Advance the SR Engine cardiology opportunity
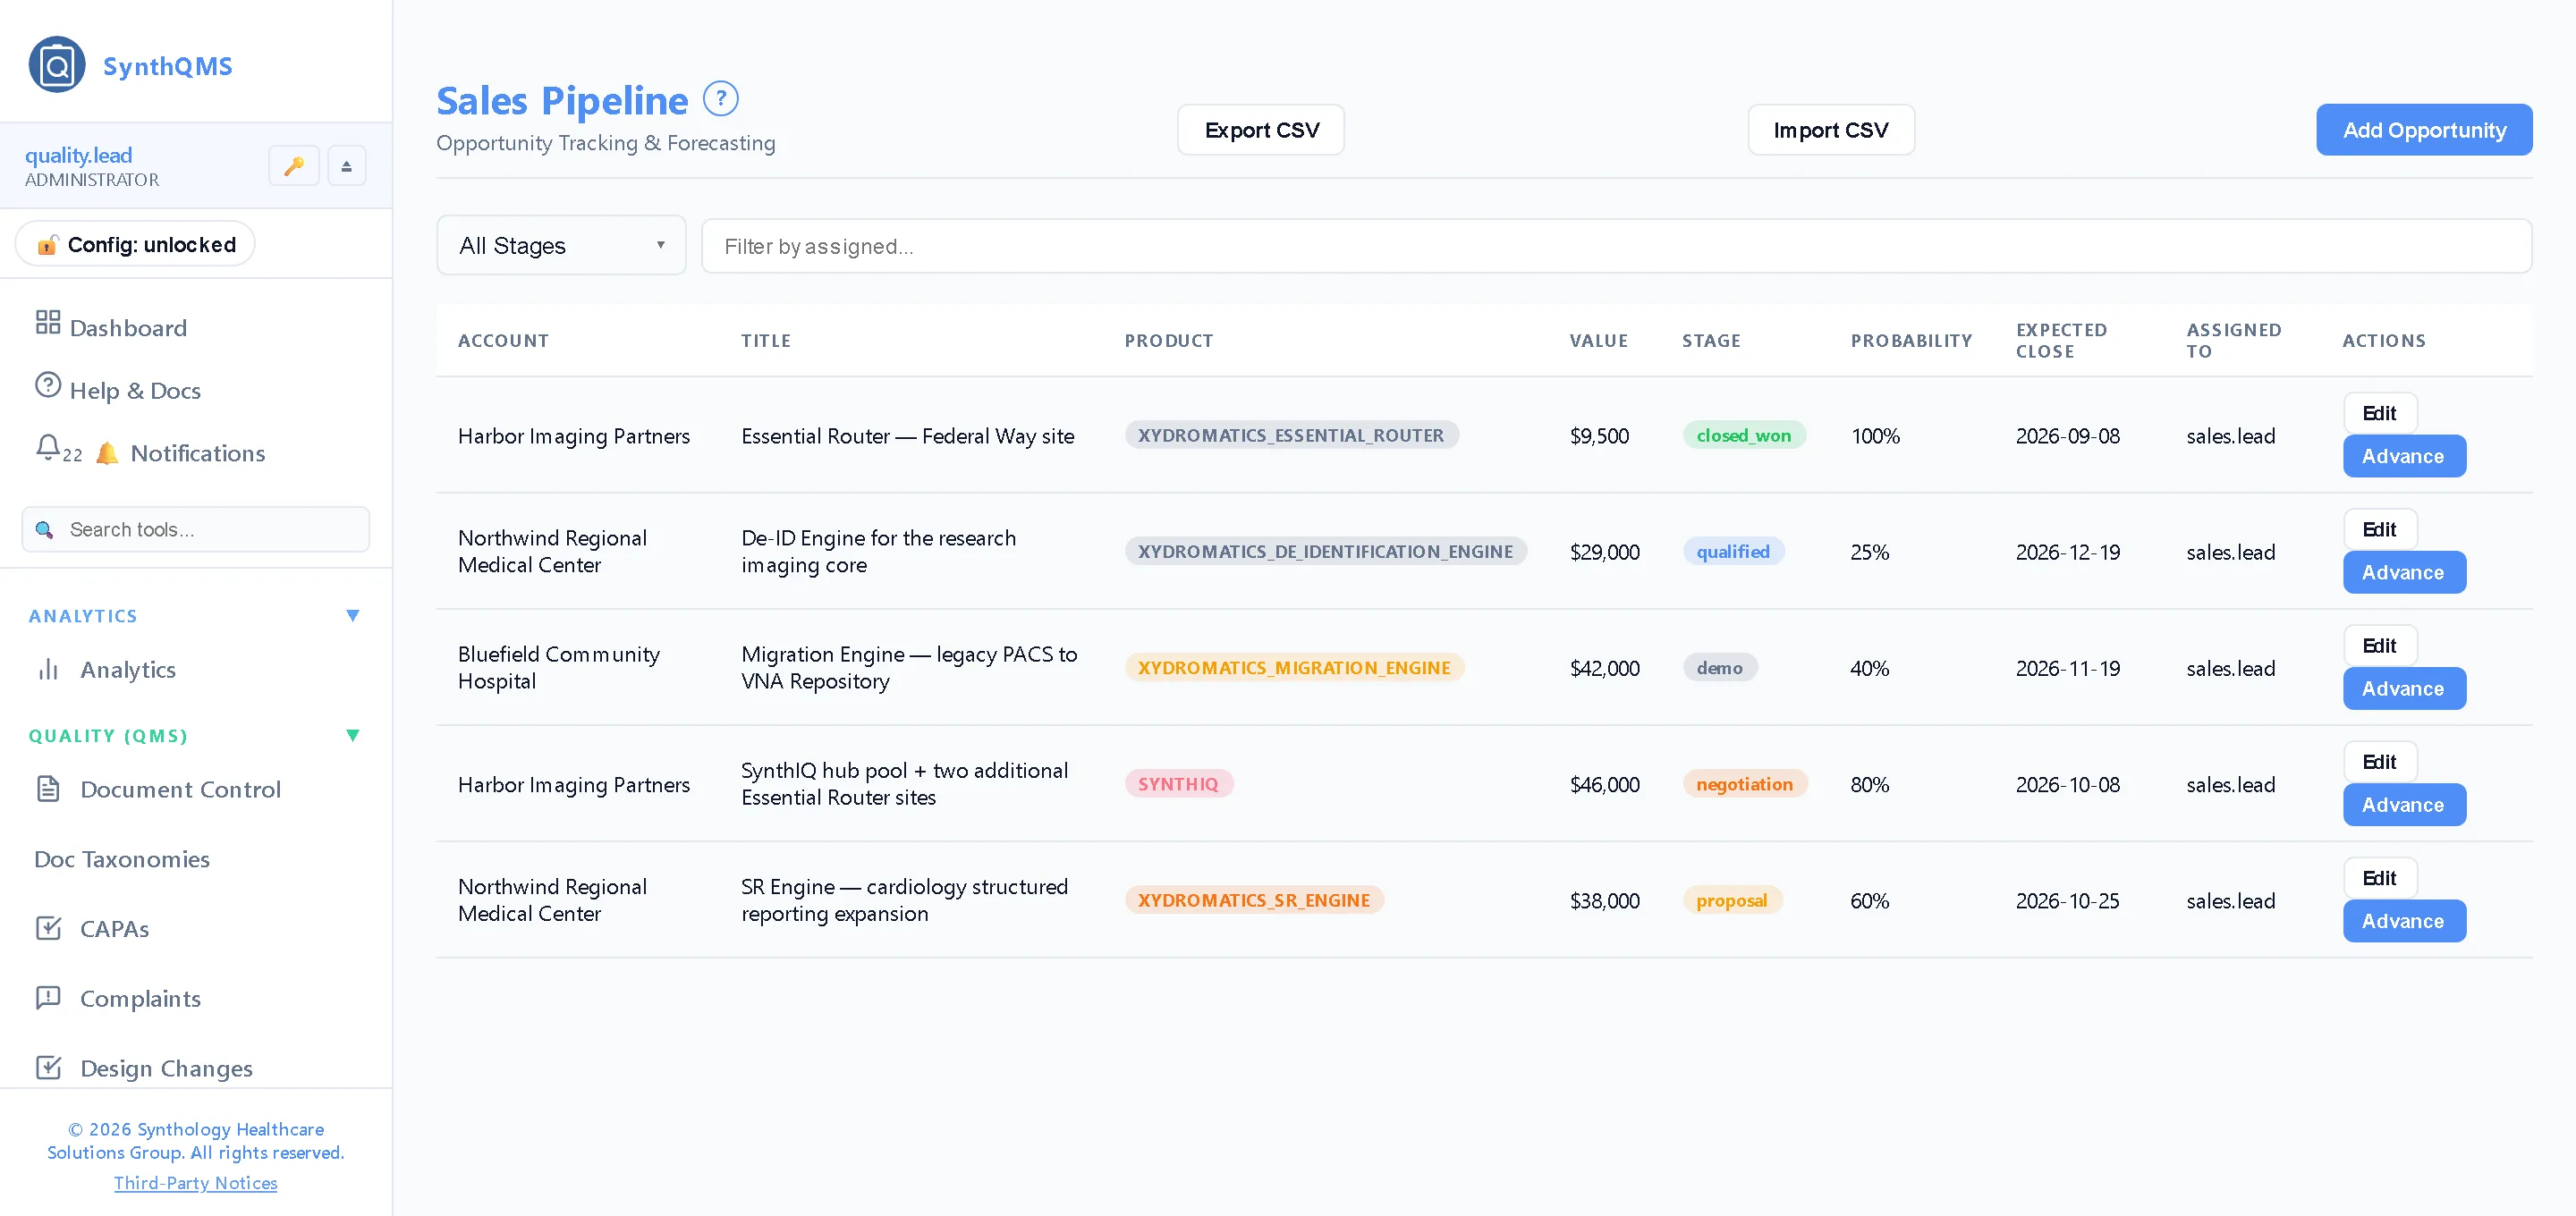 (2403, 920)
